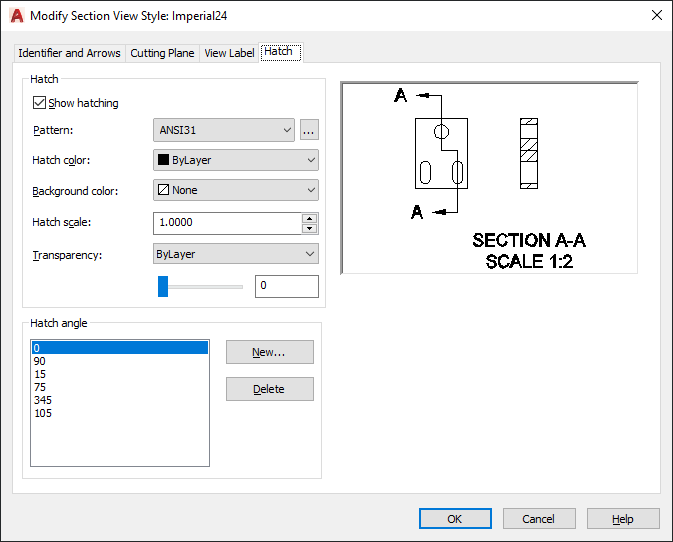This screenshot has width=673, height=542.
Task: Open the Background color dropdown
Action: pos(236,190)
